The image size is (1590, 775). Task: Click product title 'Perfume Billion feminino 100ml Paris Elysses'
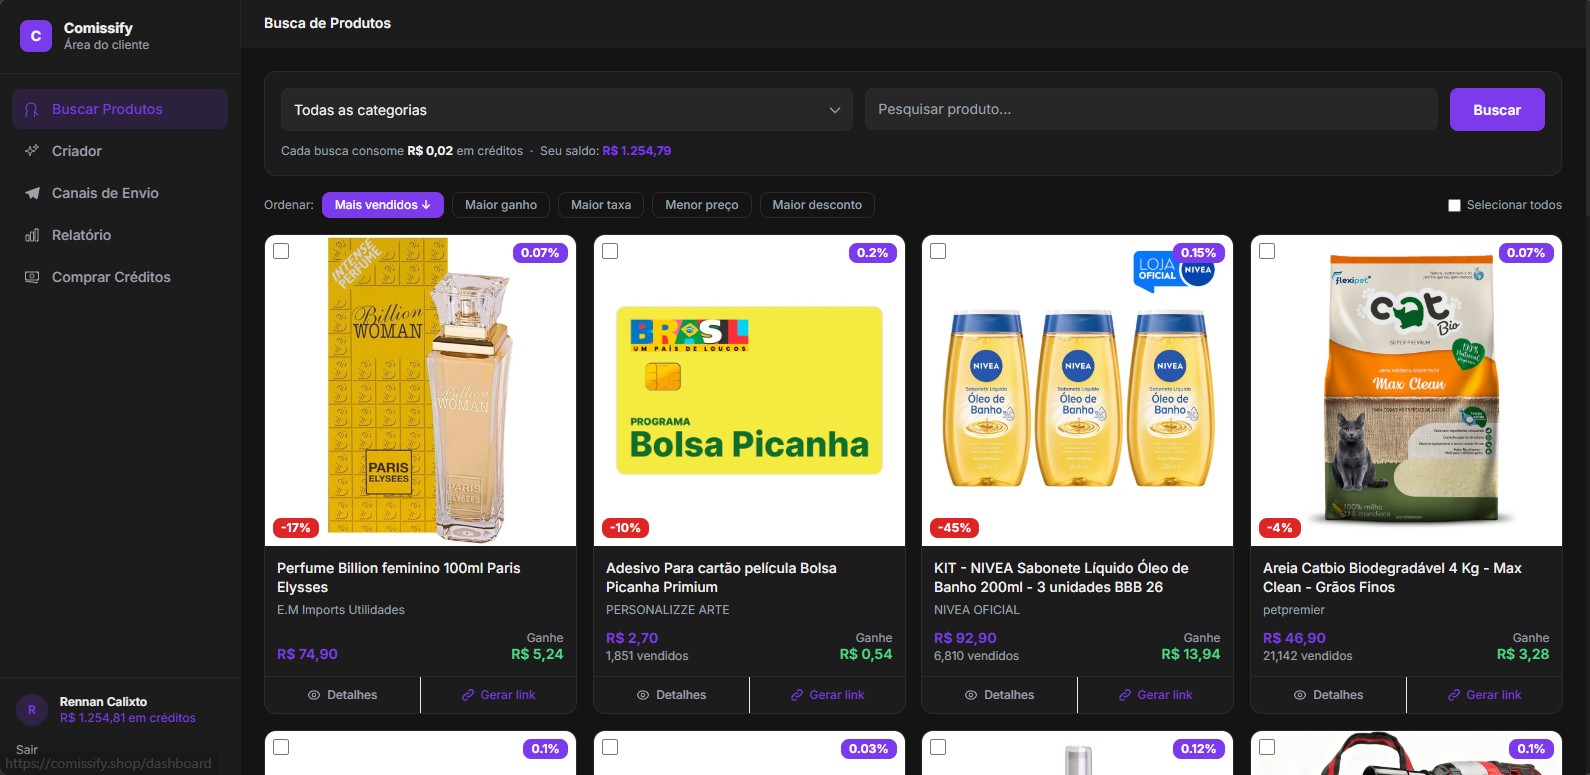coord(399,578)
